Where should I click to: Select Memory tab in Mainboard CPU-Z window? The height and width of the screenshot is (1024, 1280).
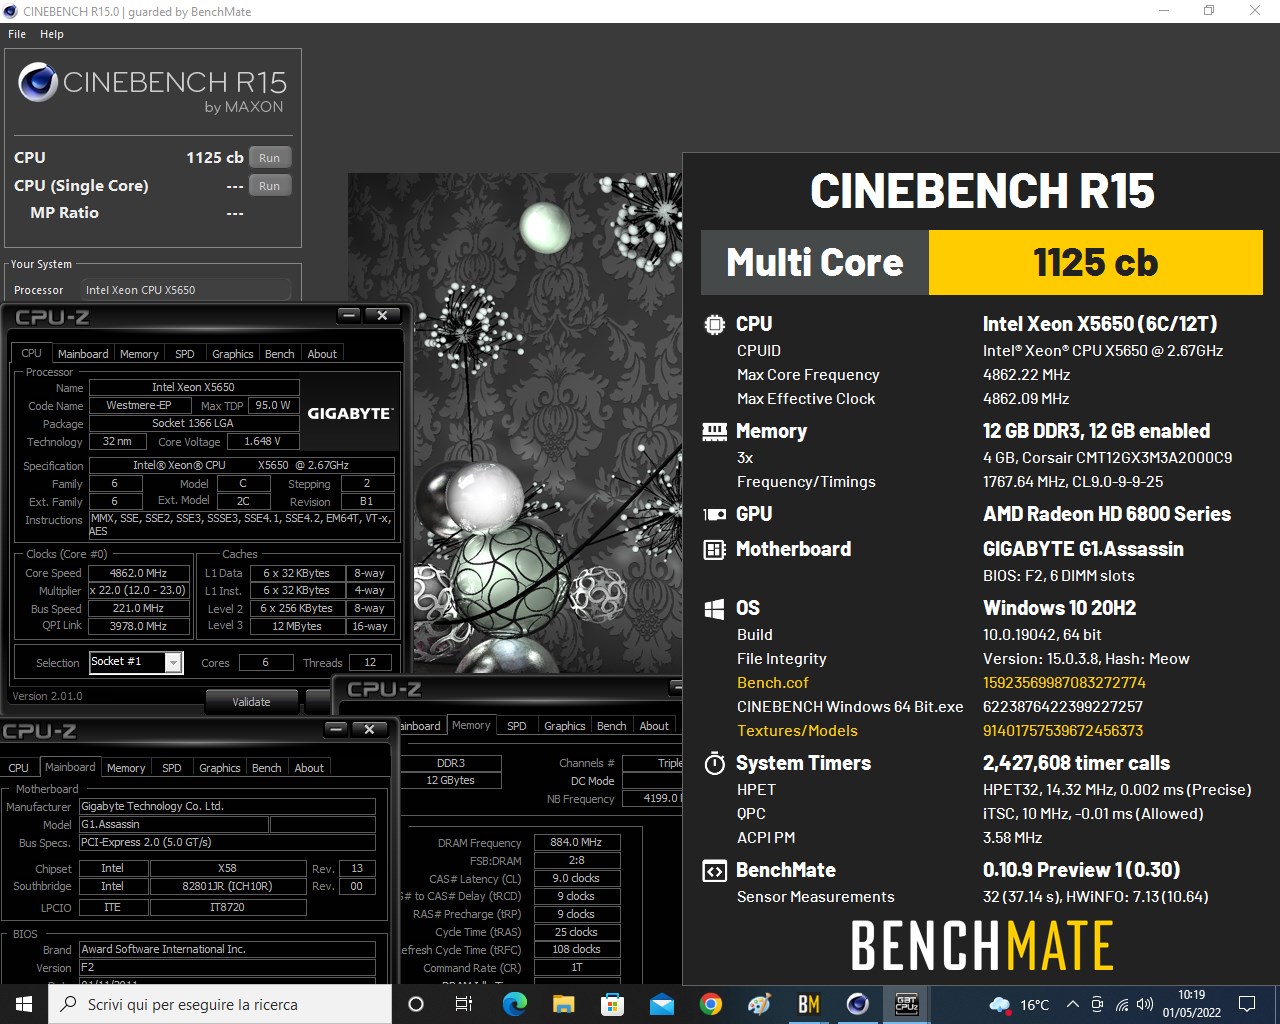pos(126,768)
